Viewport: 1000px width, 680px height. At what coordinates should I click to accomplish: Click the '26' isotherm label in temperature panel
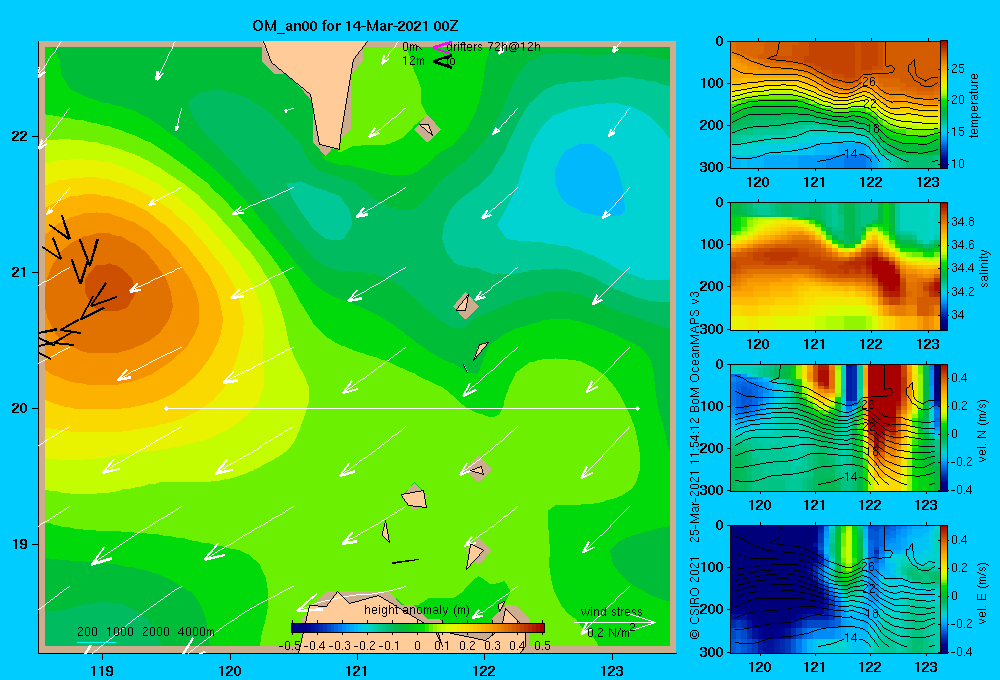click(x=869, y=82)
